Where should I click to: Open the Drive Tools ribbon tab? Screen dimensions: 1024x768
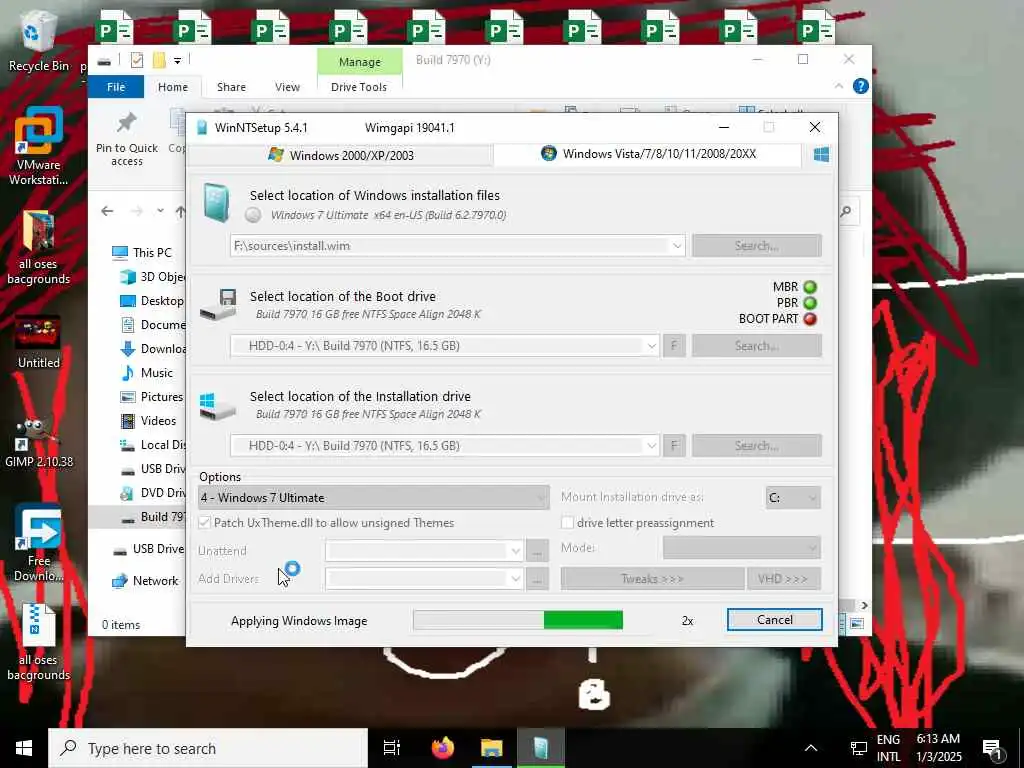(x=359, y=87)
